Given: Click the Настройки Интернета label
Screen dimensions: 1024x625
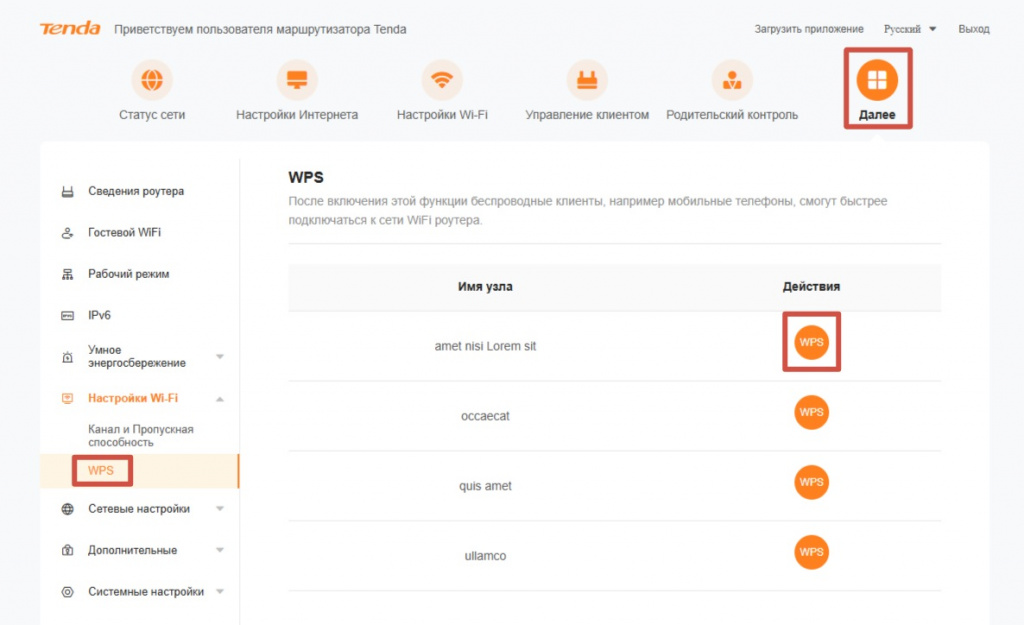Looking at the screenshot, I should click(x=297, y=115).
